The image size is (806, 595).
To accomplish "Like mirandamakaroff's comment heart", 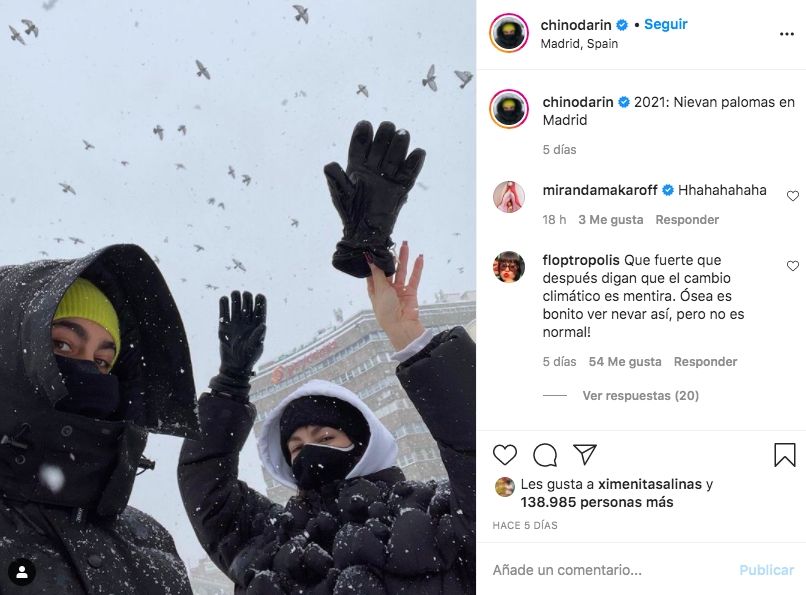I will click(x=793, y=196).
